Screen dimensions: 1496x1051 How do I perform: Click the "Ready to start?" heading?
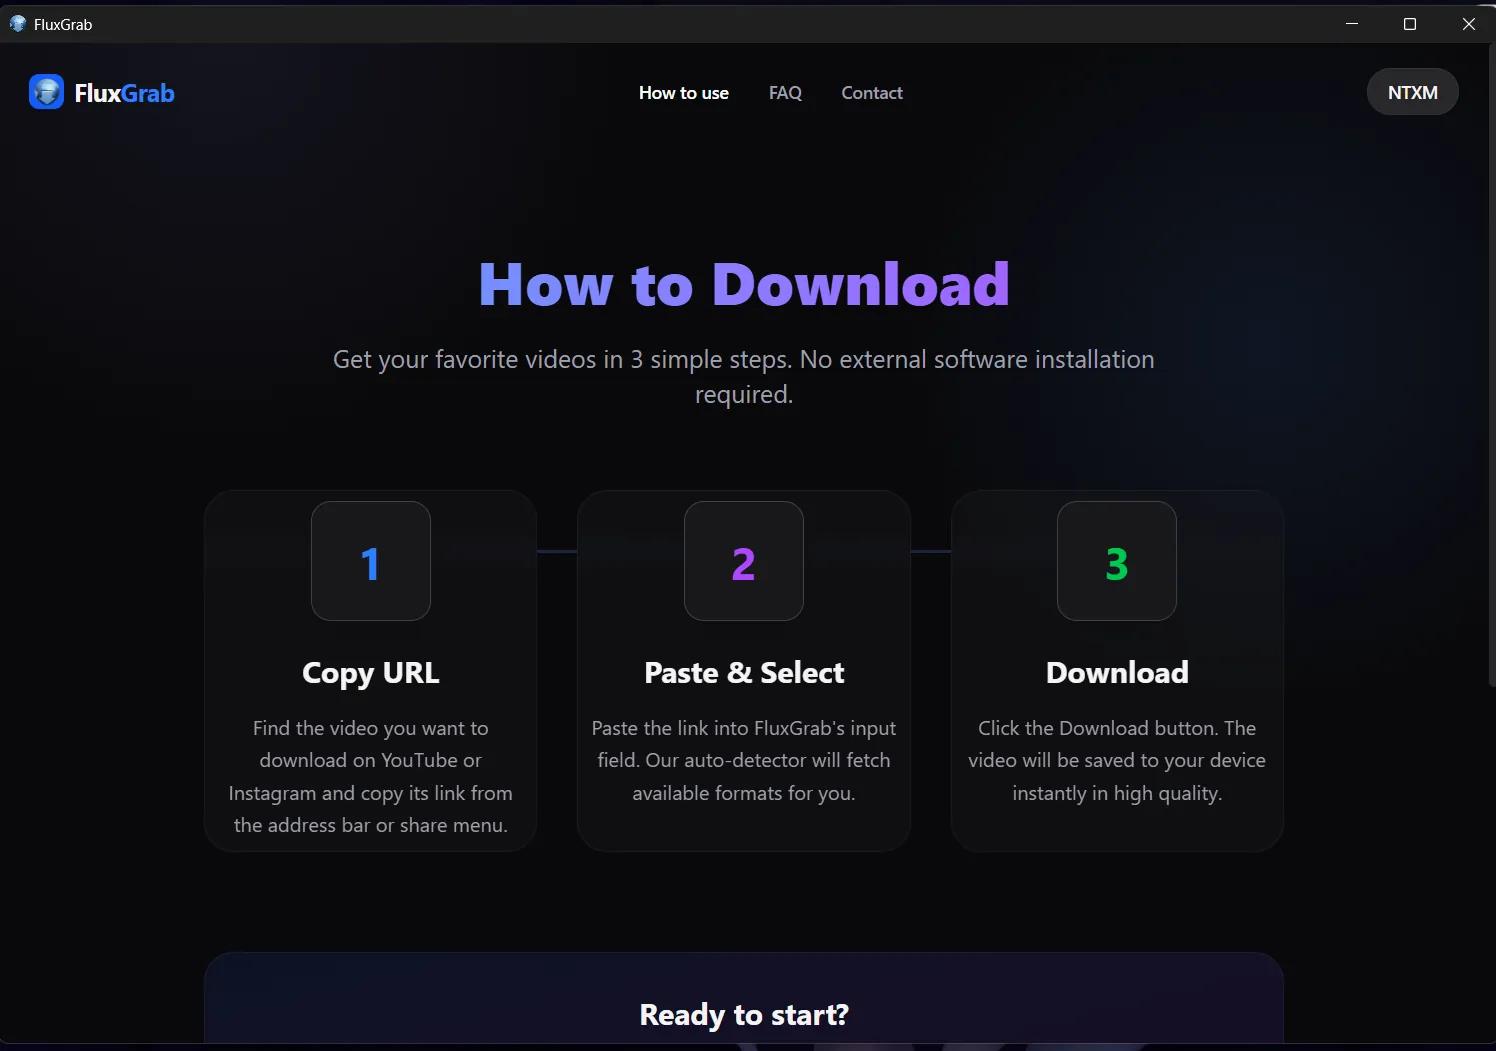coord(744,1015)
